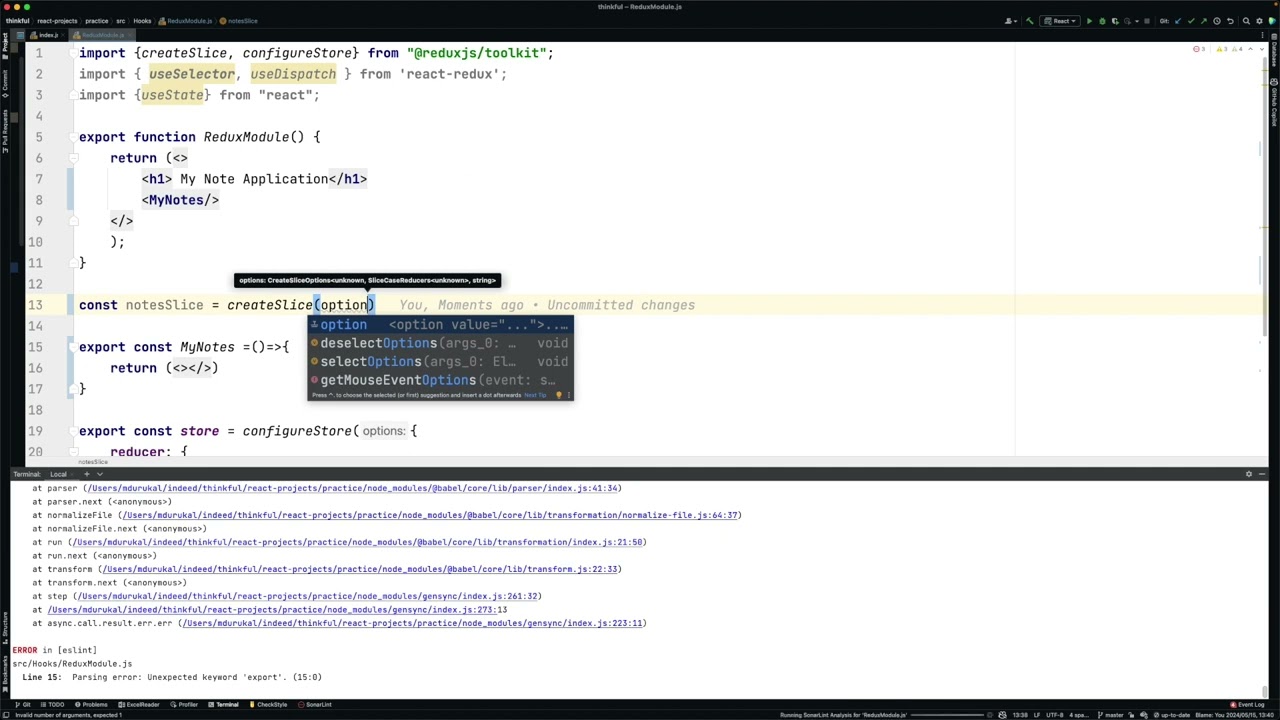This screenshot has width=1280, height=720.
Task: Push commits with Git green arrow
Action: pos(1204,21)
